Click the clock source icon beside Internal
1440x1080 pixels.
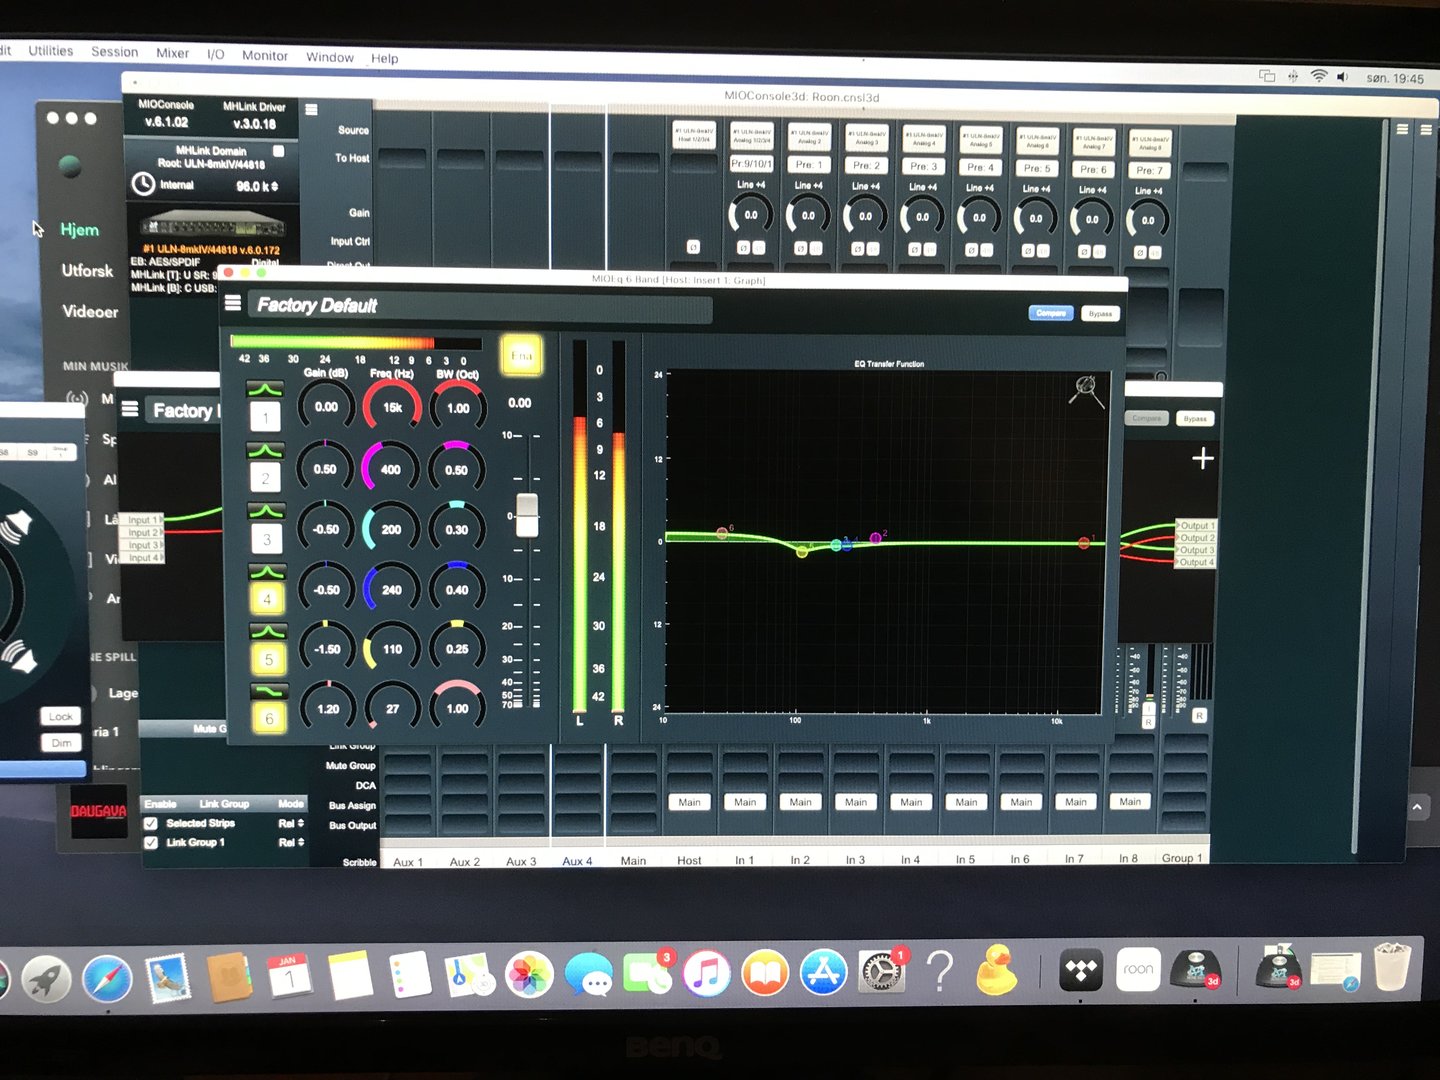(144, 184)
